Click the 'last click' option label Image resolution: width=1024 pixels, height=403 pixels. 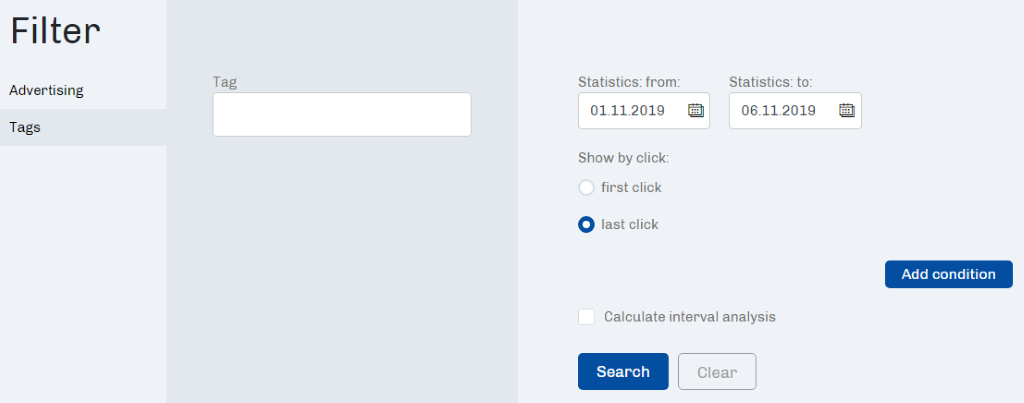coord(630,225)
